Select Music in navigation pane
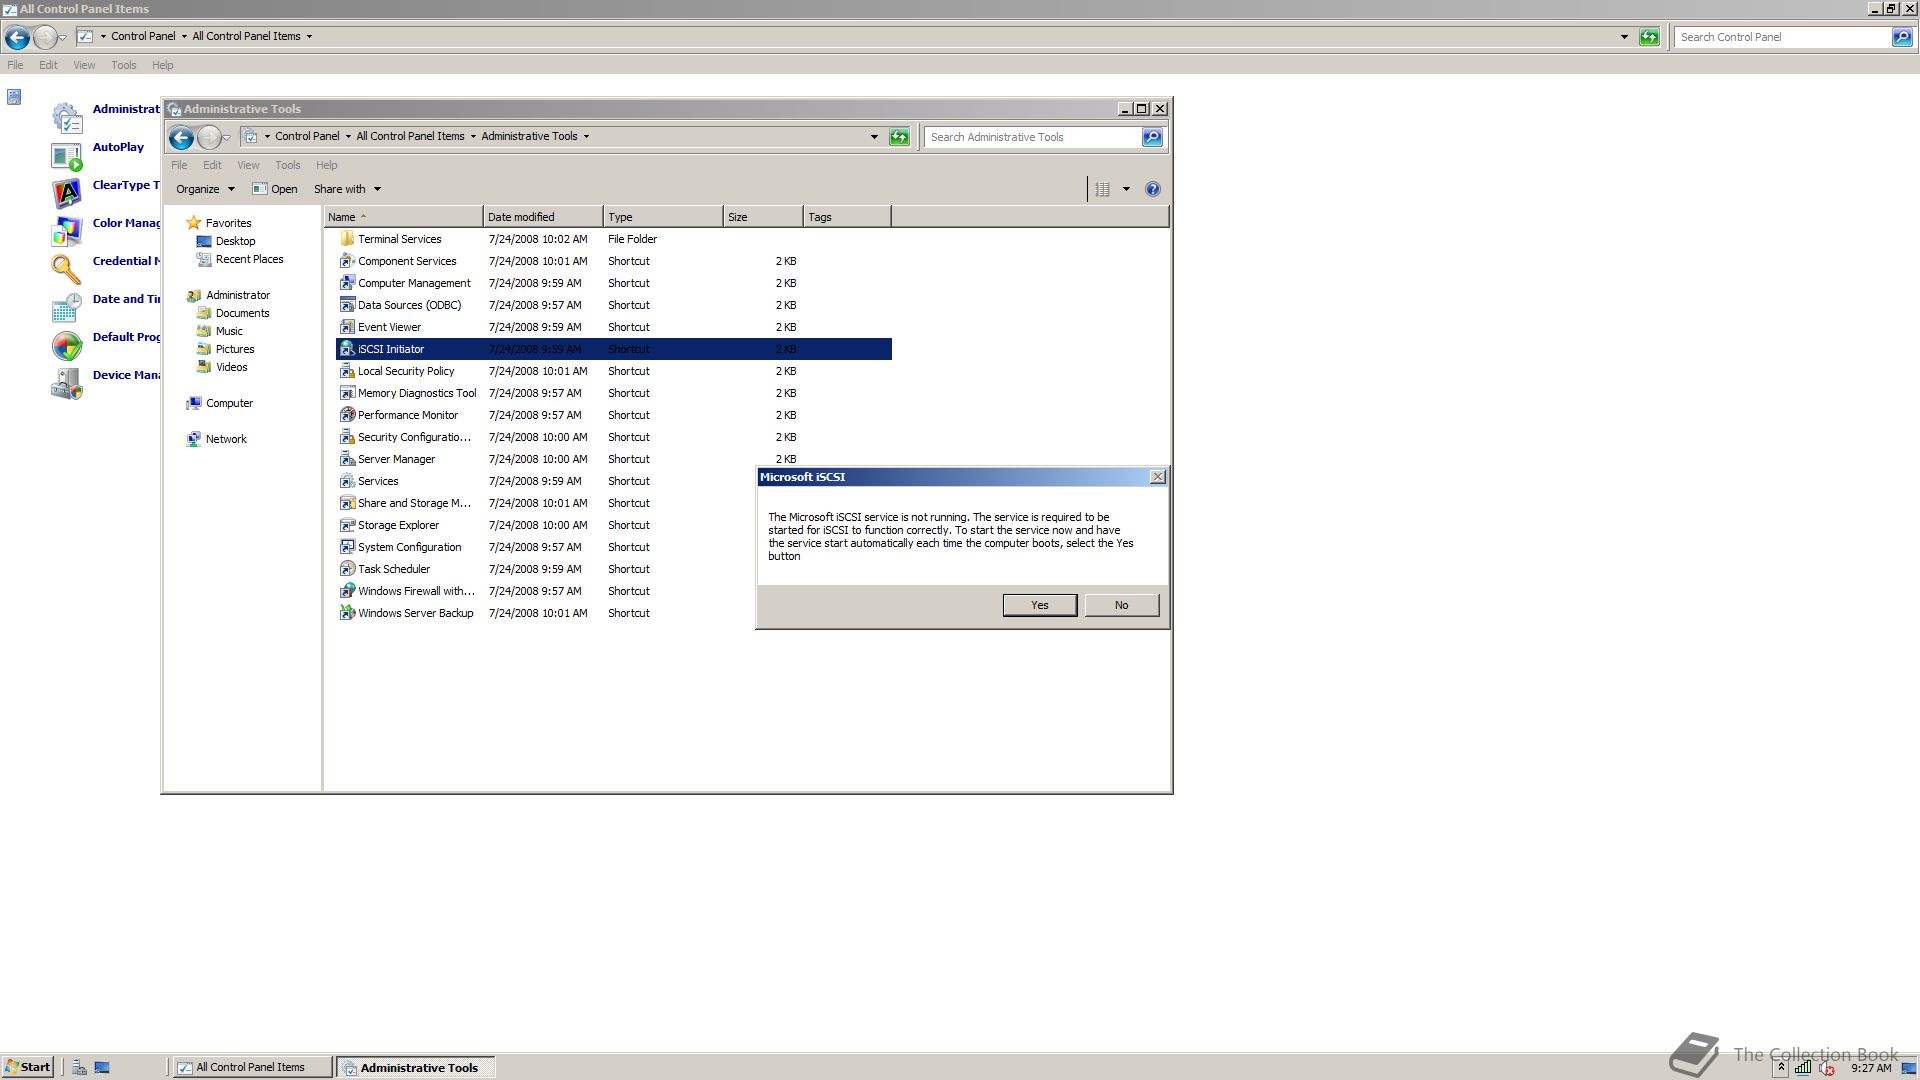Screen dimensions: 1920x1080 coord(220,331)
